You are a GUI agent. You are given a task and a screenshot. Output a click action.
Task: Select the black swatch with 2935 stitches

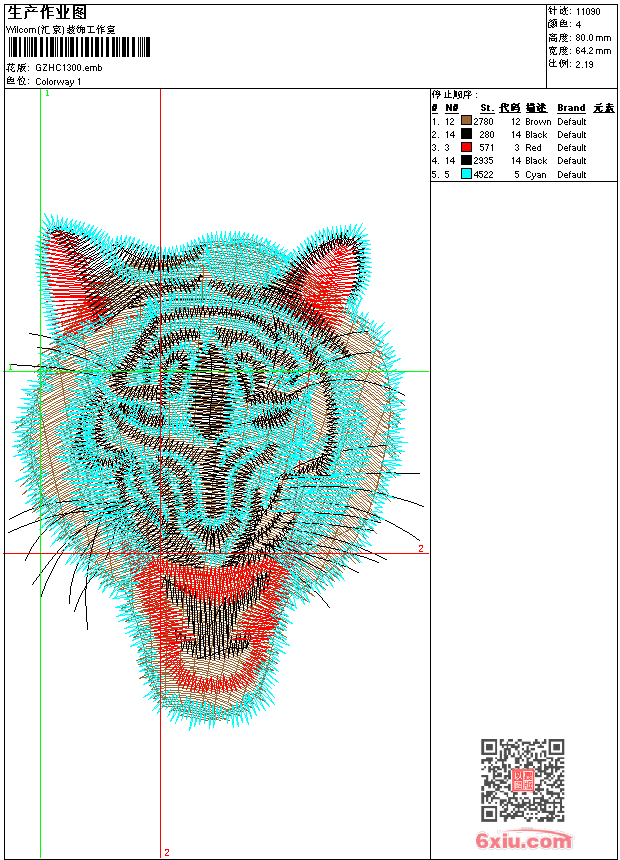(466, 160)
